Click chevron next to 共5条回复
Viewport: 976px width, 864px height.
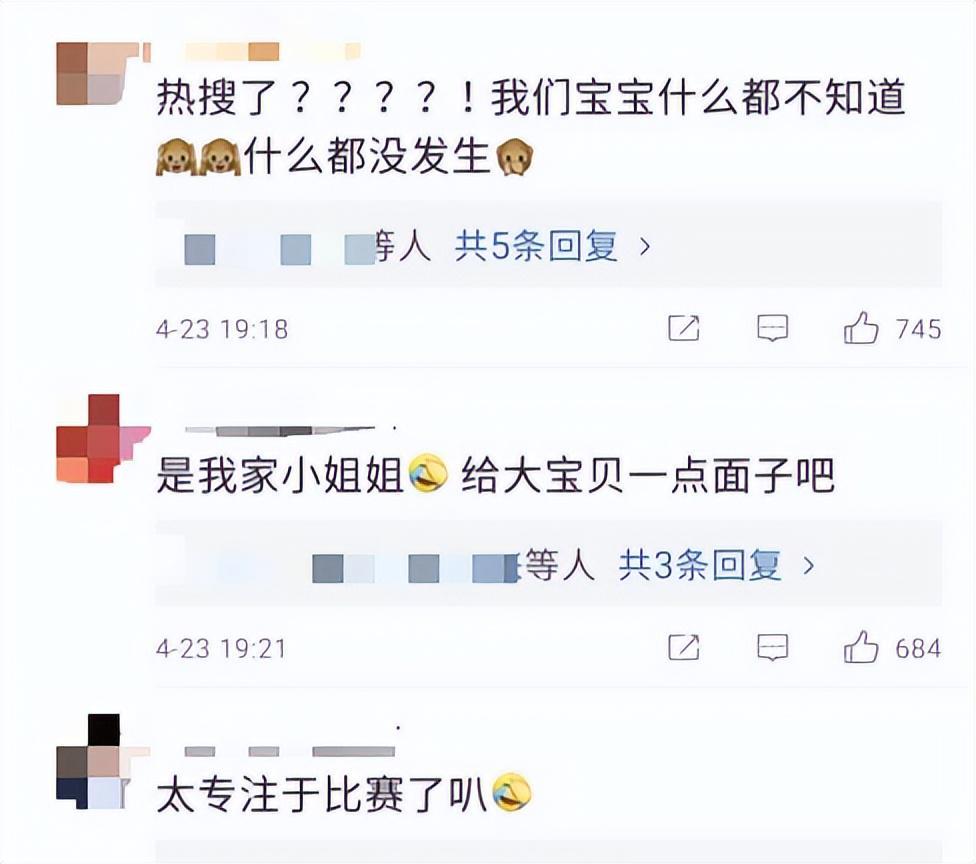(645, 247)
